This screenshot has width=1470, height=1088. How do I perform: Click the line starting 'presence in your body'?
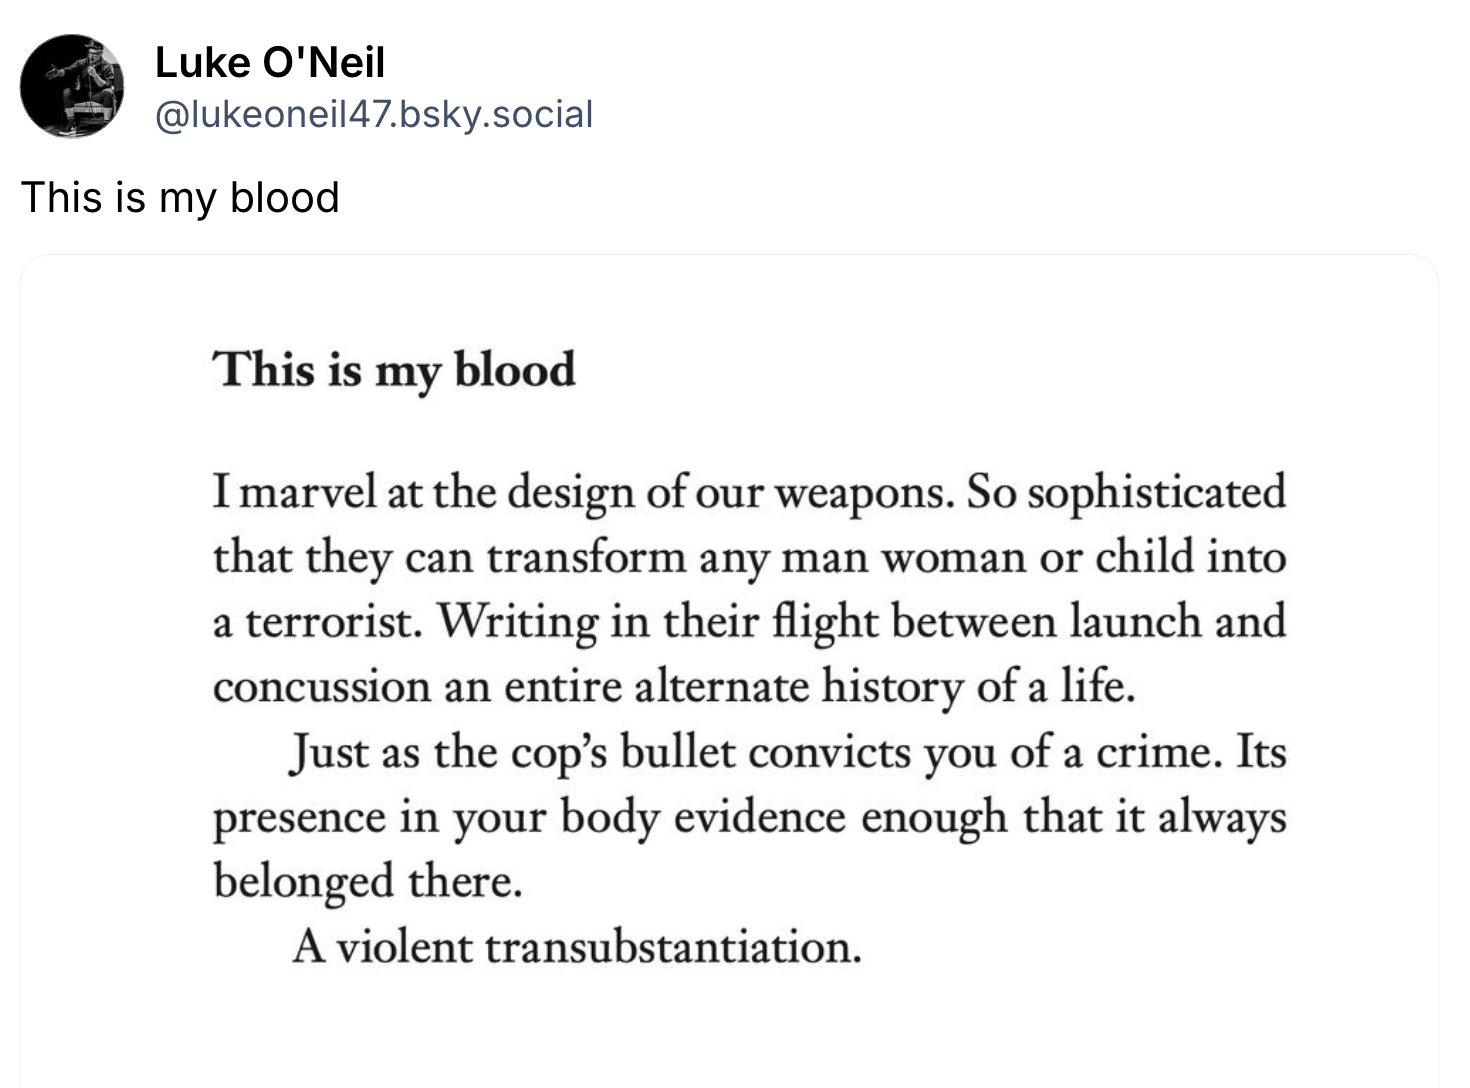[749, 818]
